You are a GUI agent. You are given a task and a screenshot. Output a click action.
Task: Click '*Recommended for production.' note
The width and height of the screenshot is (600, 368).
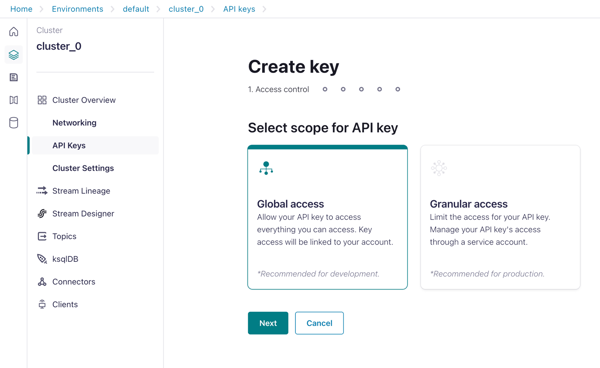click(487, 274)
